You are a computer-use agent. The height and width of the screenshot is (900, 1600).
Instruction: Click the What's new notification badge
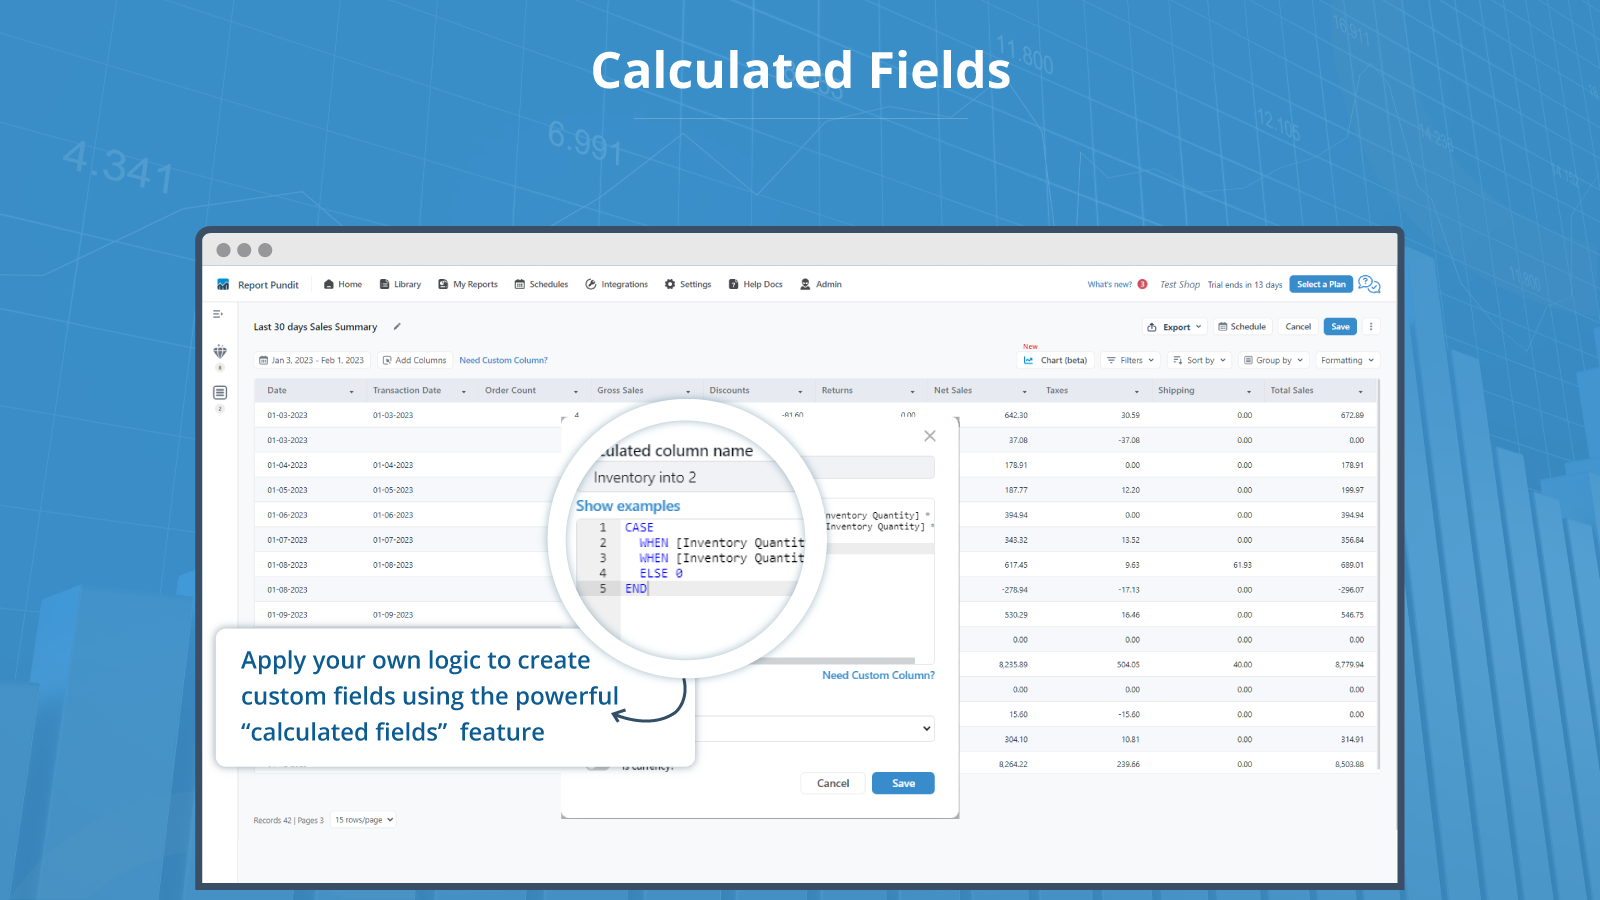coord(1142,284)
